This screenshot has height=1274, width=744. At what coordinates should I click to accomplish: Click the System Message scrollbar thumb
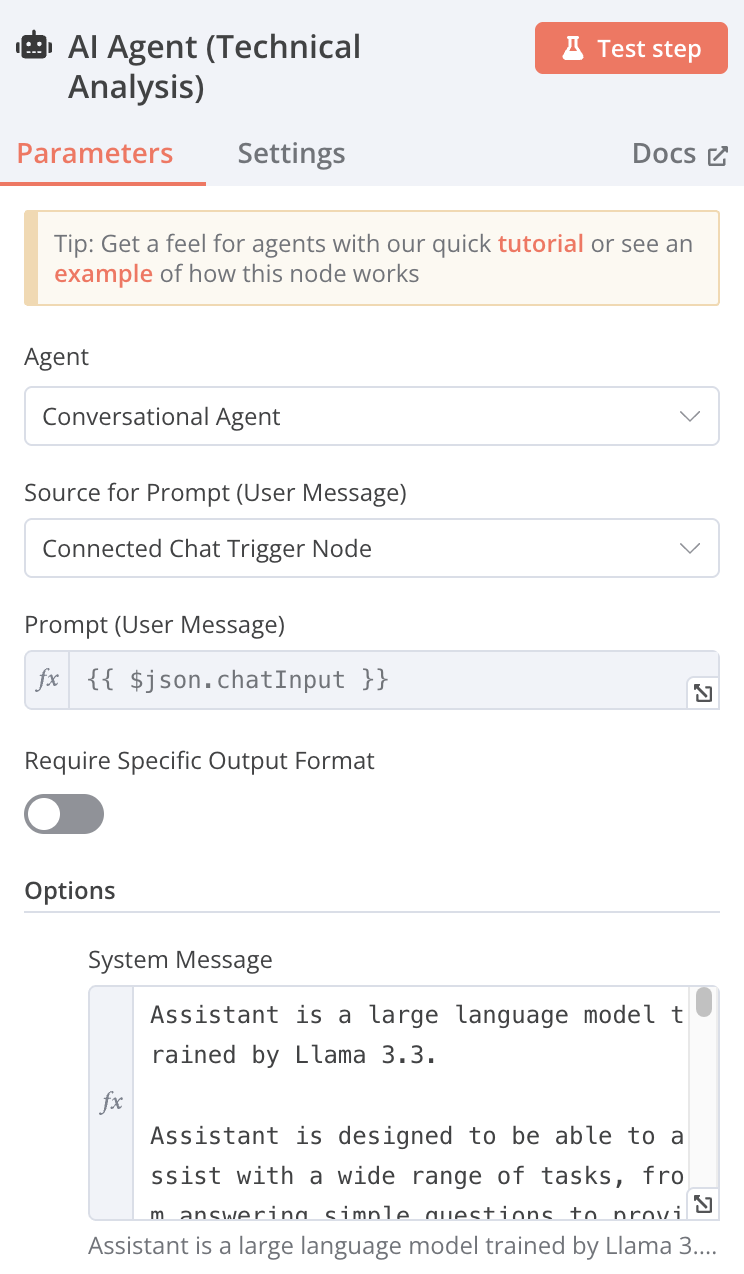click(x=704, y=1002)
